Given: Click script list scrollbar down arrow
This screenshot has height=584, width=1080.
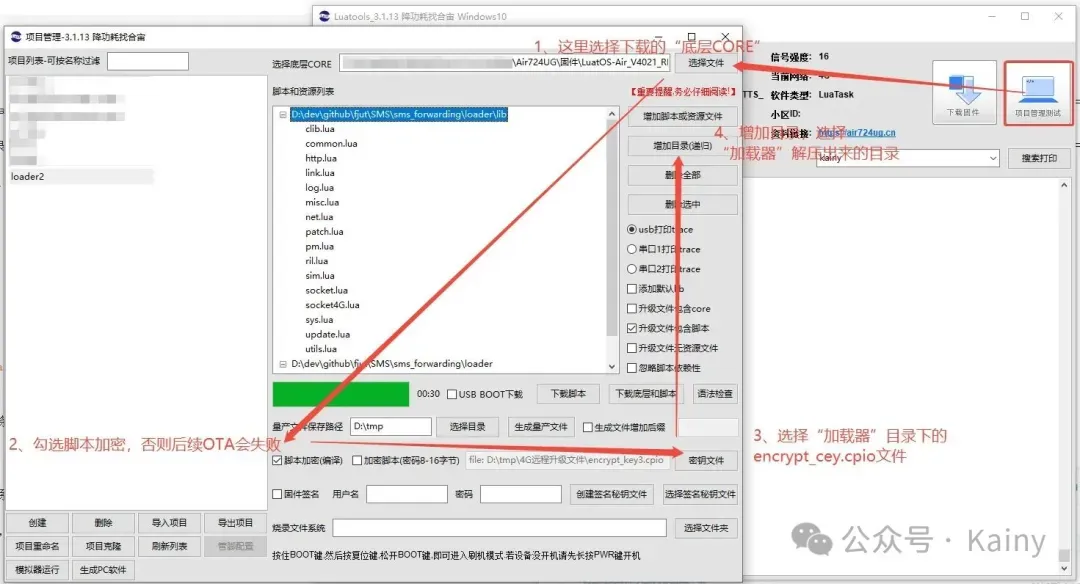Looking at the screenshot, I should [x=612, y=367].
